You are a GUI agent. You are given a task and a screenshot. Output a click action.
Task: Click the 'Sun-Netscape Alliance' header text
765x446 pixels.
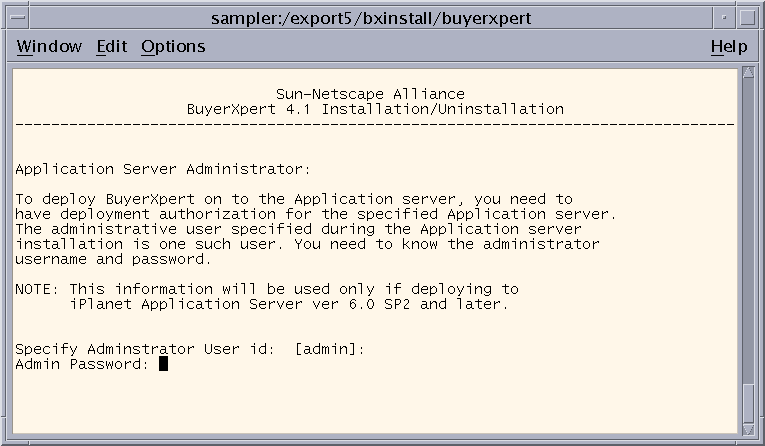370,94
